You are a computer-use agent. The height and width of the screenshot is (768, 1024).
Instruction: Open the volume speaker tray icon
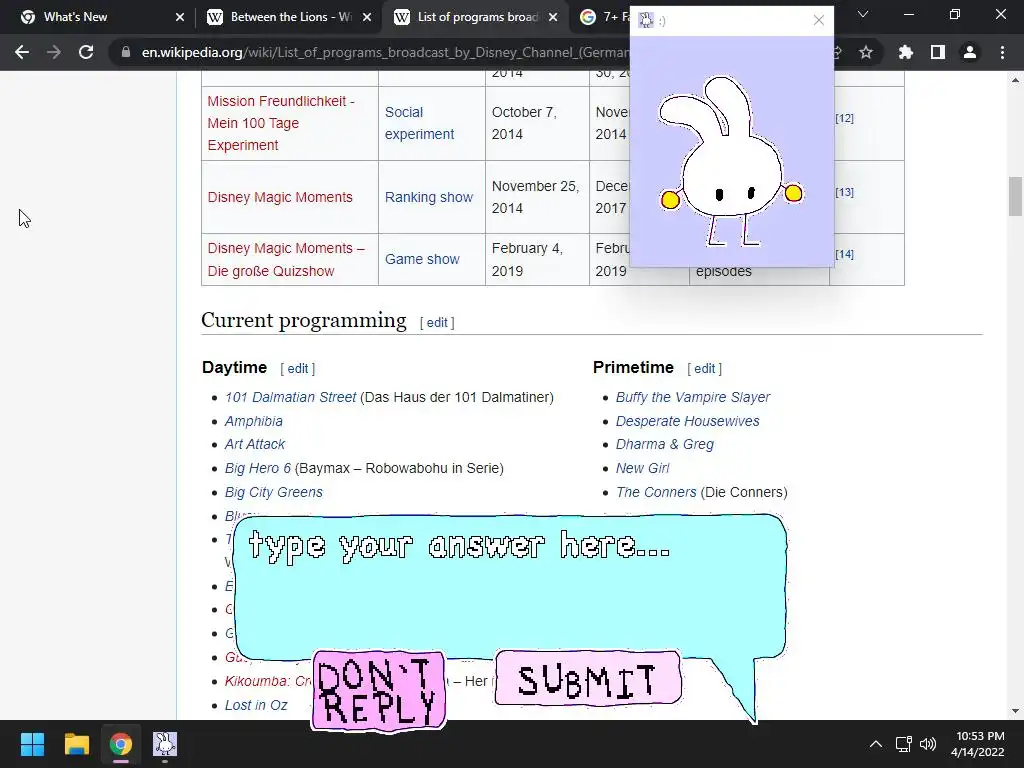[927, 744]
